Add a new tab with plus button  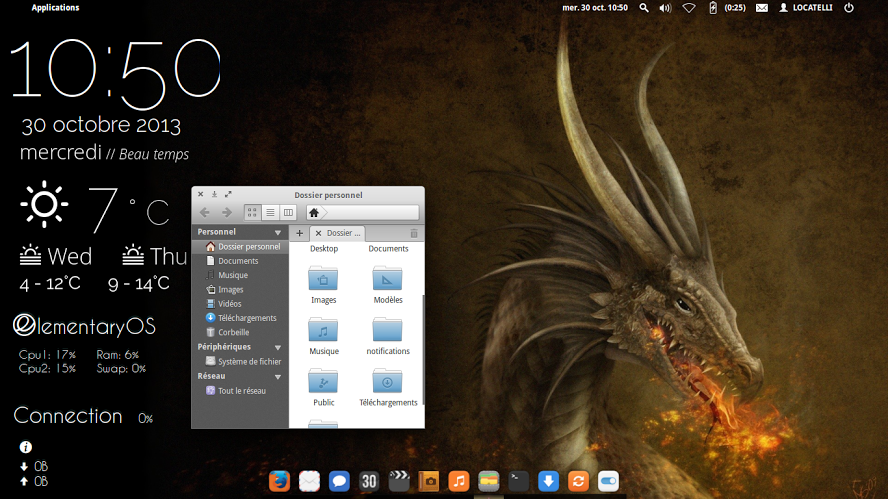click(x=300, y=233)
